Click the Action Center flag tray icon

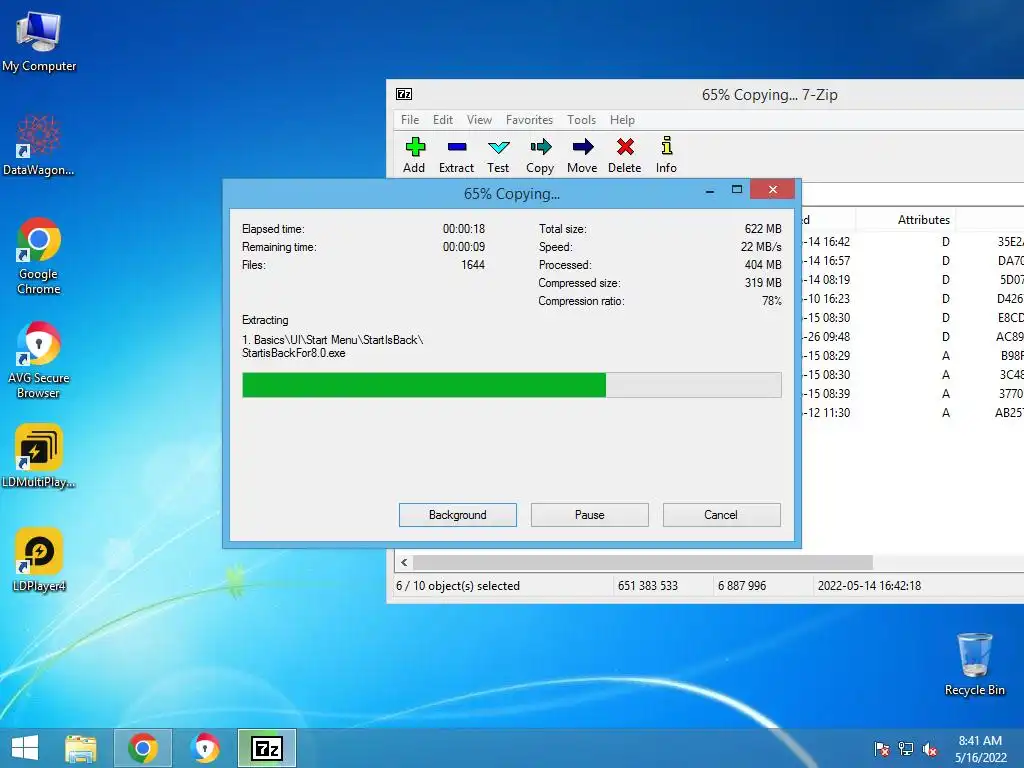[x=882, y=749]
